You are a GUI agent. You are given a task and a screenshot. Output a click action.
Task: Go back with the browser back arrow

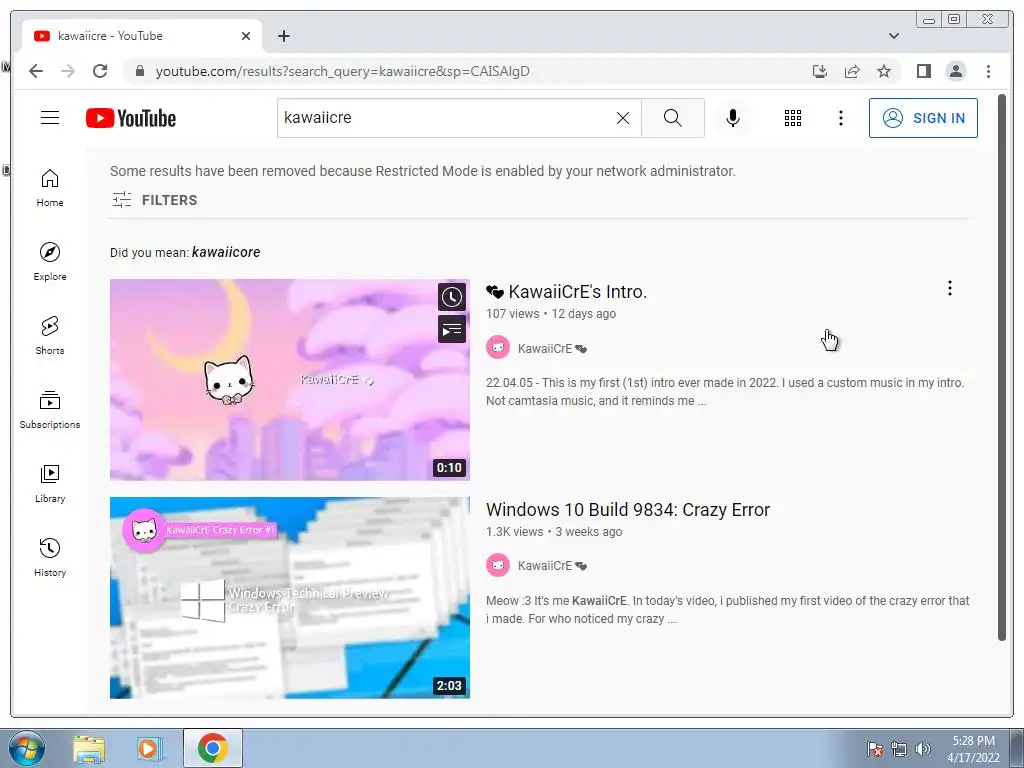[36, 71]
